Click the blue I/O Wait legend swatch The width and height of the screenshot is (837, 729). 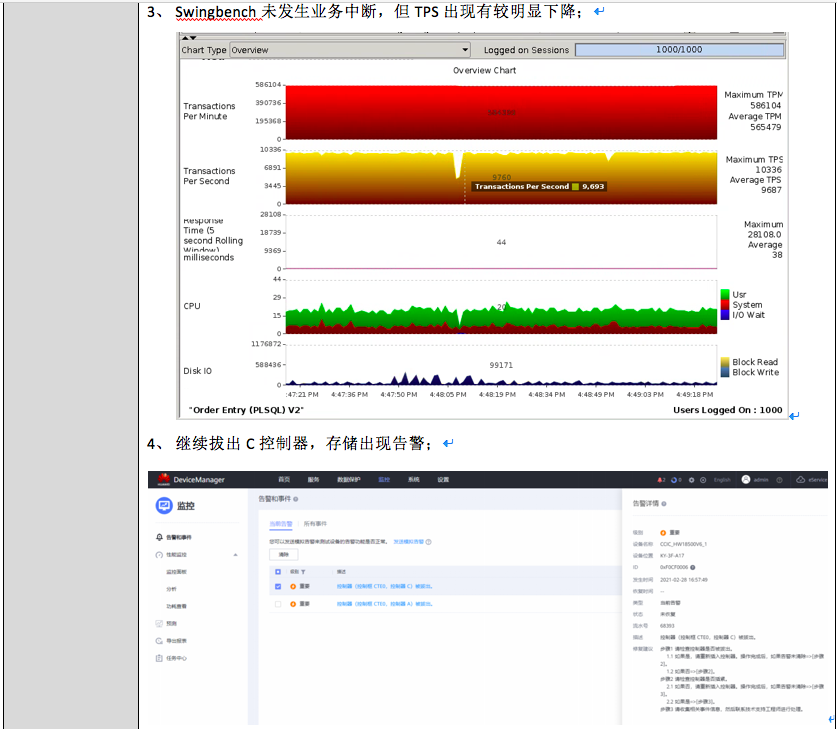pos(725,315)
